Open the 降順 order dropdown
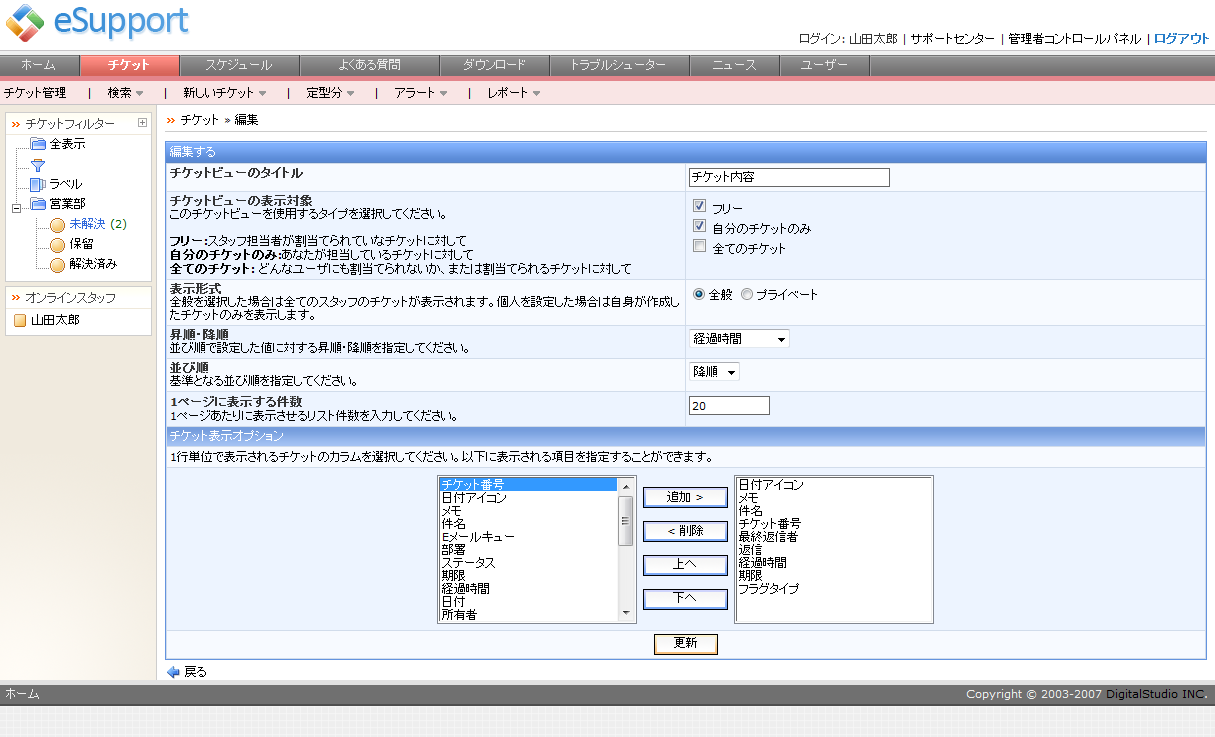Screen dimensions: 1215x737 click(x=715, y=372)
